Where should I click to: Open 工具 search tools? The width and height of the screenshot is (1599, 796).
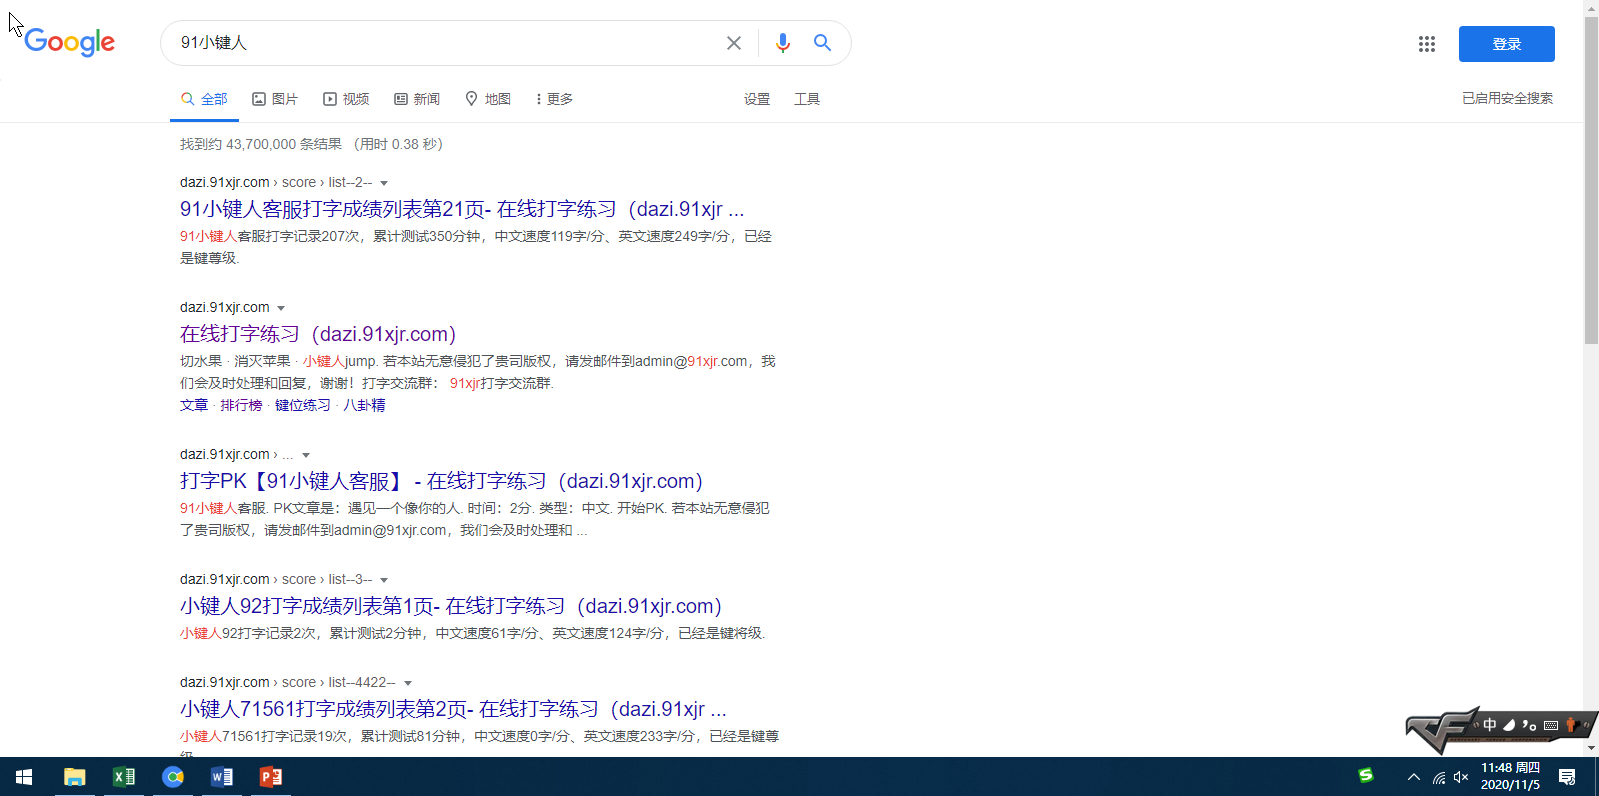click(x=807, y=99)
